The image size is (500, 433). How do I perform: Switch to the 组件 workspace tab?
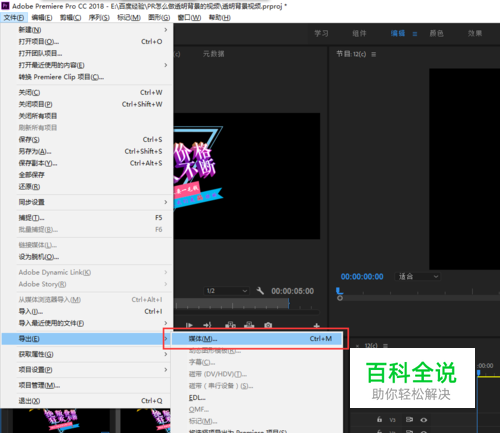(359, 33)
